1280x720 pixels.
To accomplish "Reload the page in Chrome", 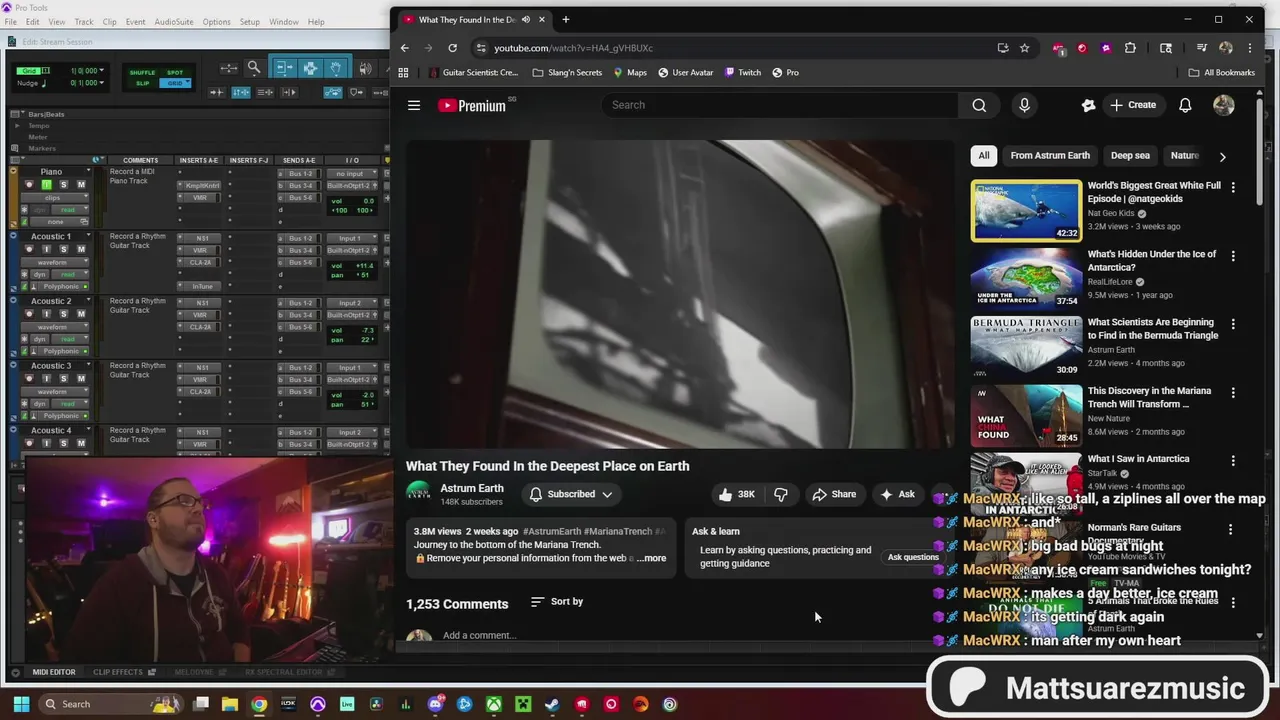I will point(452,48).
